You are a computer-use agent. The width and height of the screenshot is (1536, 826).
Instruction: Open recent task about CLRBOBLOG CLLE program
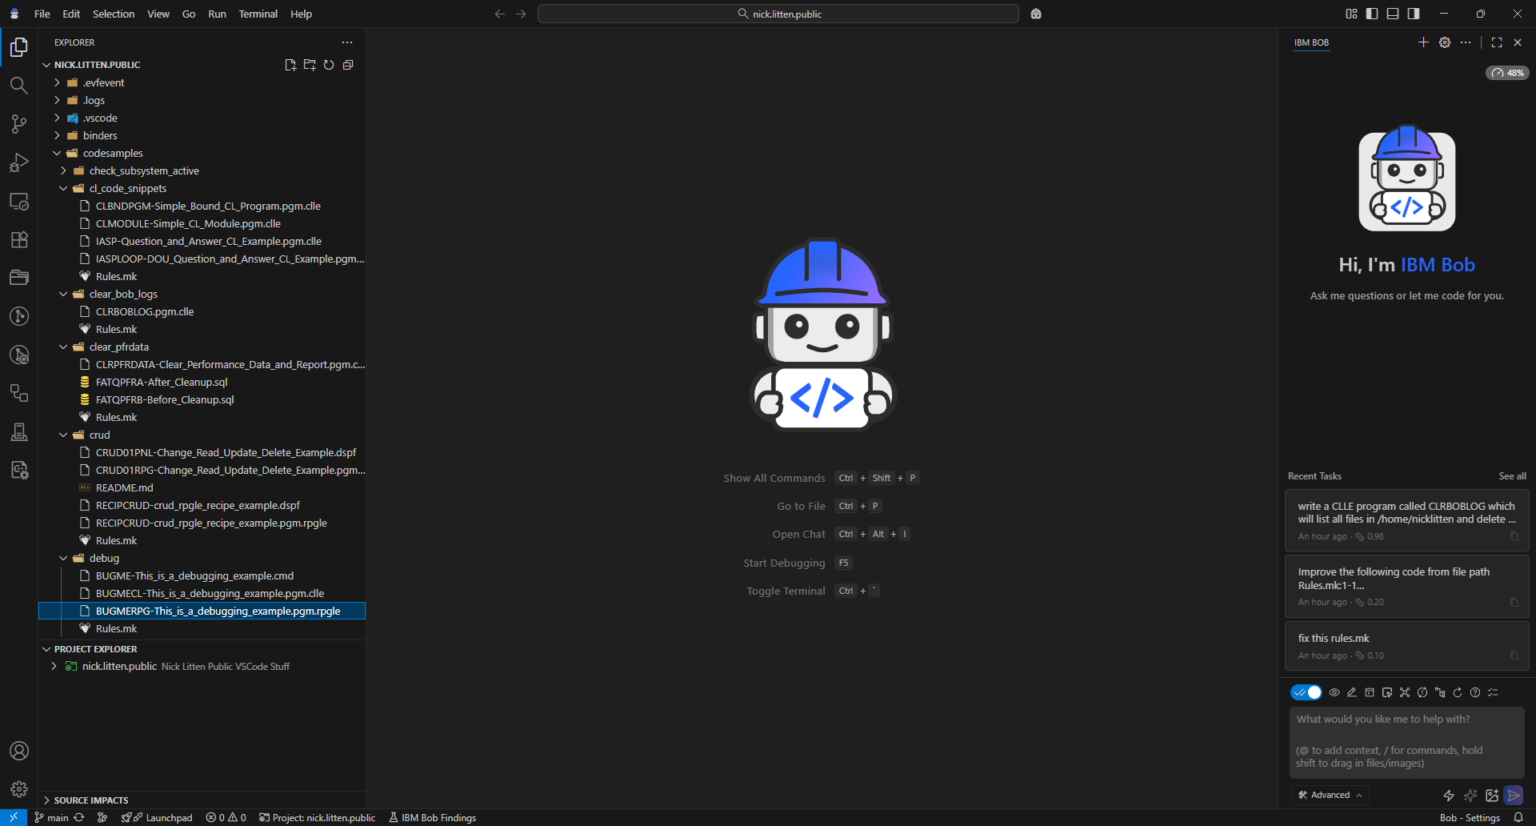click(1406, 521)
